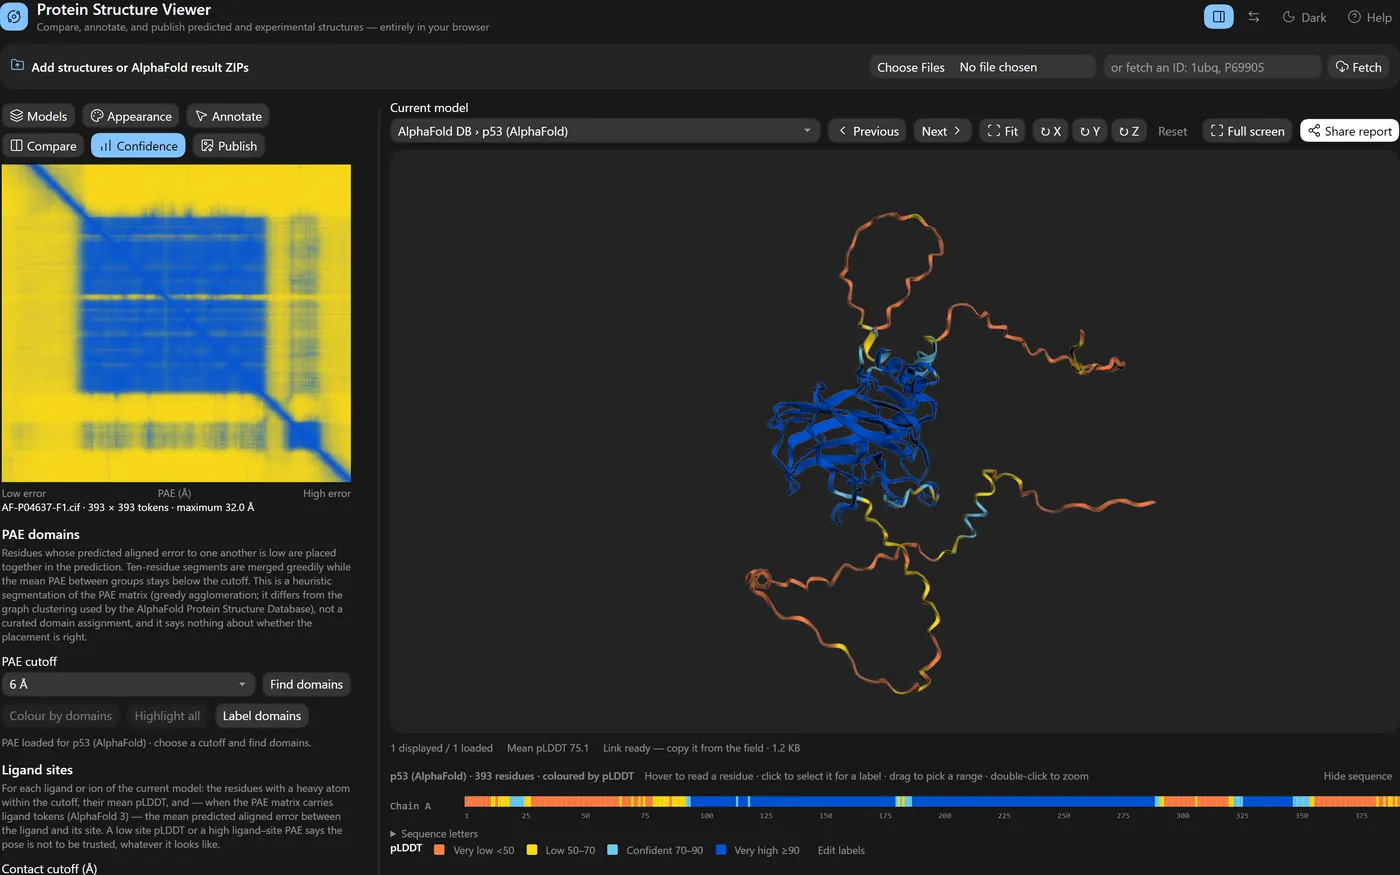Viewport: 1400px width, 875px height.
Task: Toggle Colour by domains
Action: point(60,716)
